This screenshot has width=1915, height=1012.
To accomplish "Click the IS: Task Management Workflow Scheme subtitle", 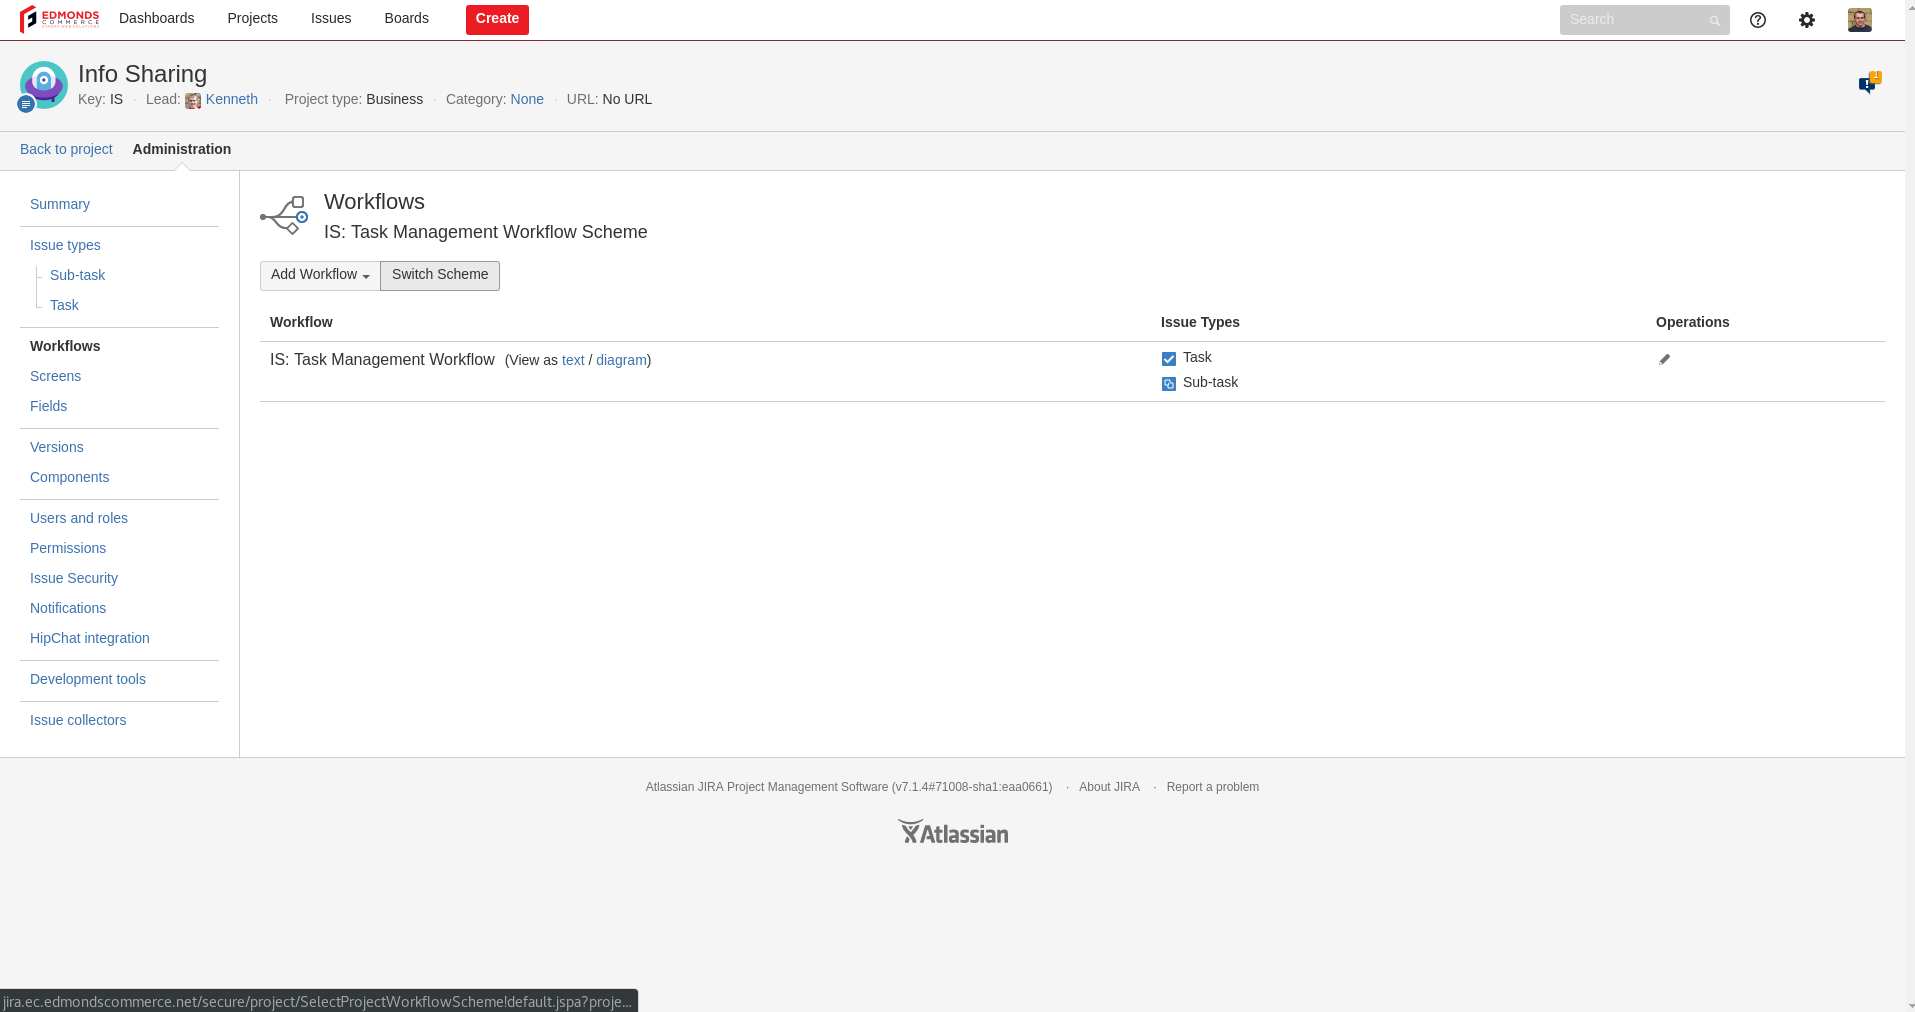I will pyautogui.click(x=486, y=232).
